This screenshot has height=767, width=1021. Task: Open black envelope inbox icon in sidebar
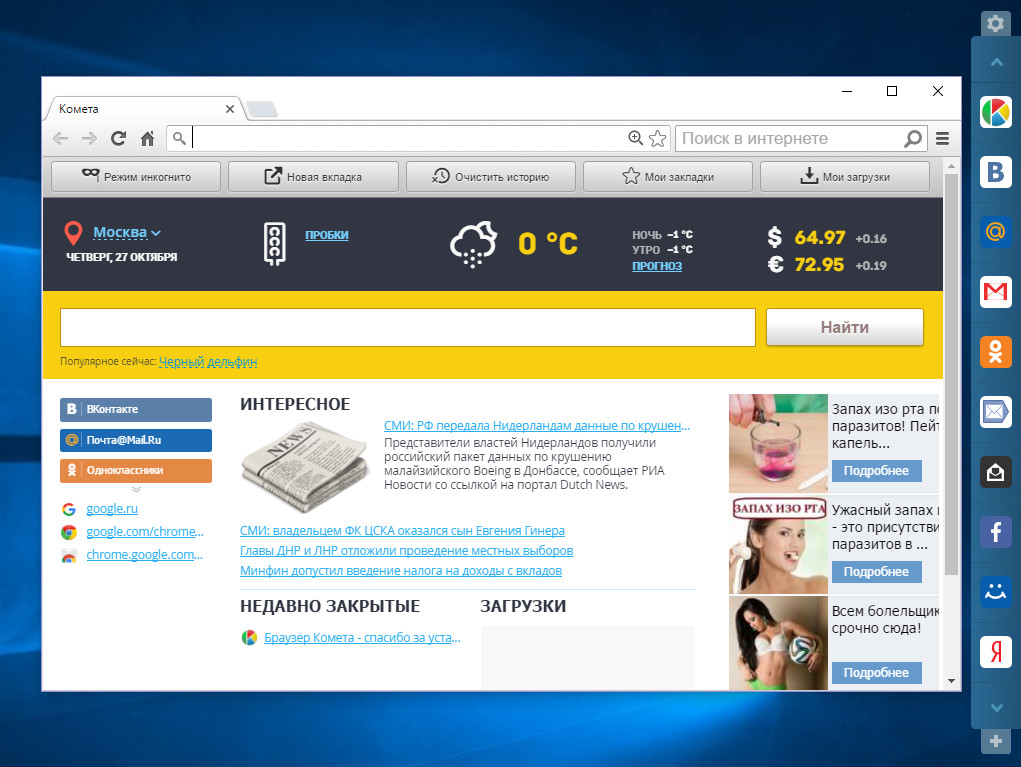coord(996,472)
